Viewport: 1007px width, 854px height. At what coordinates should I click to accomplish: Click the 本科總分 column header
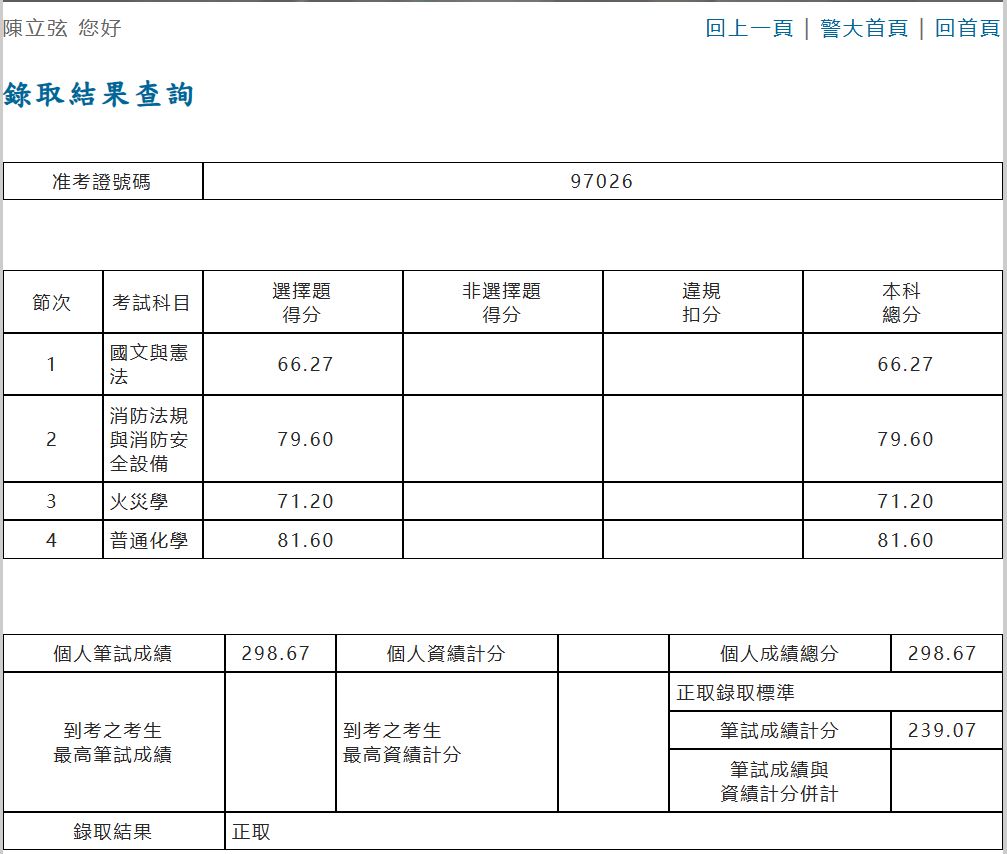(902, 302)
